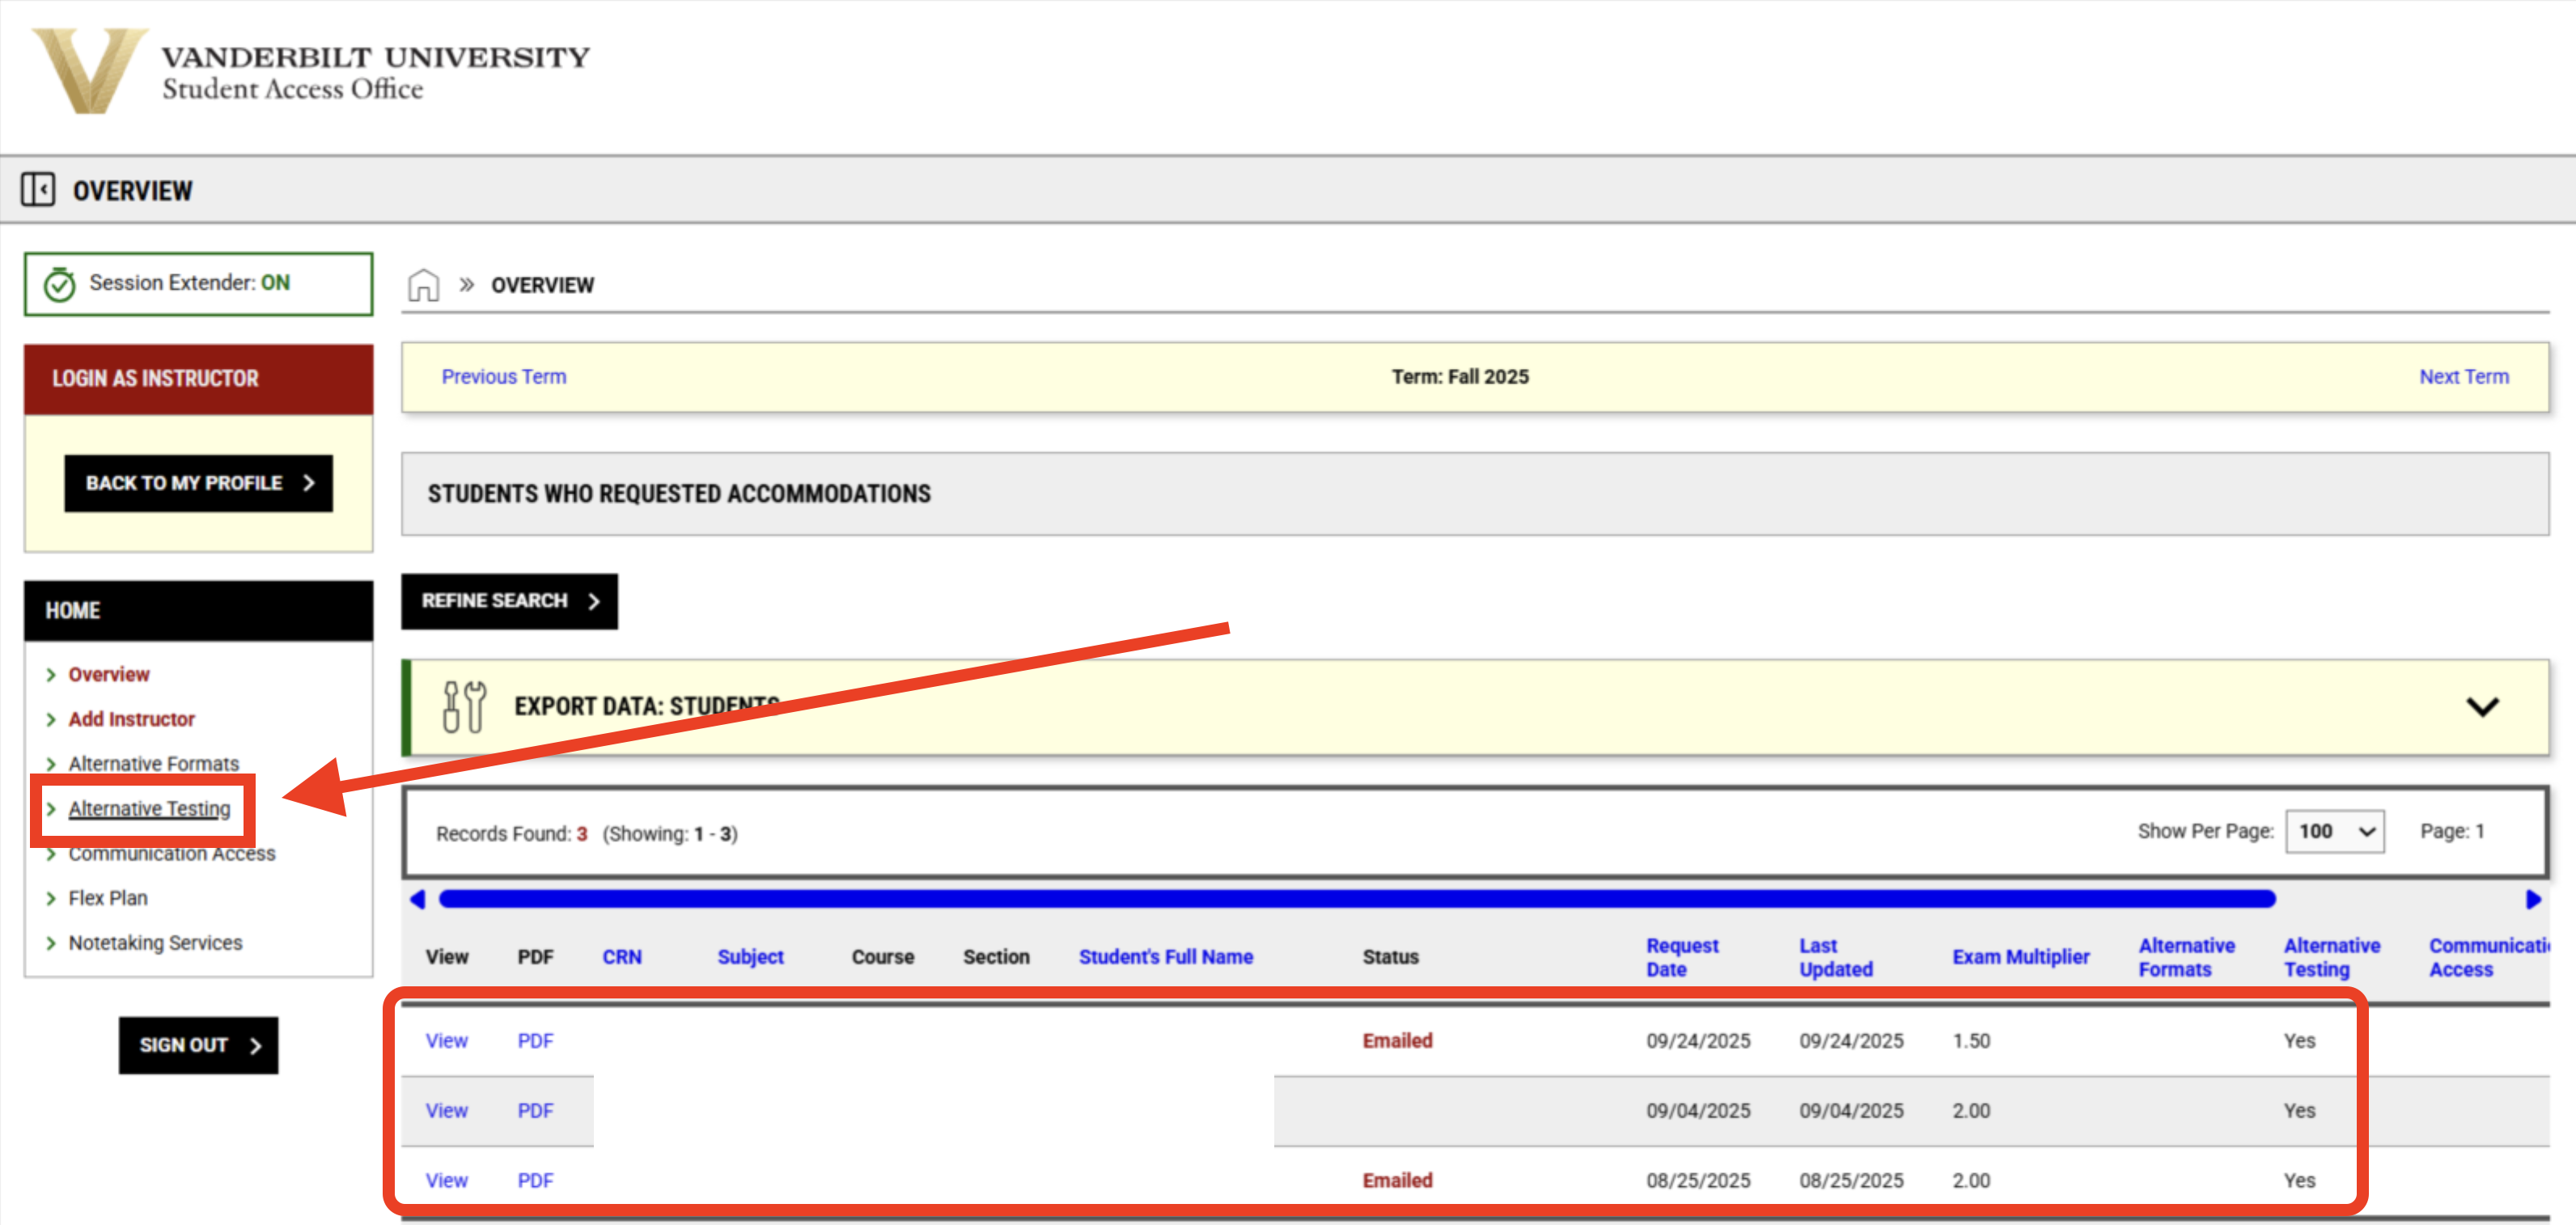This screenshot has height=1225, width=2576.
Task: Click the arrow icon next to Flex Plan
Action: 52,897
